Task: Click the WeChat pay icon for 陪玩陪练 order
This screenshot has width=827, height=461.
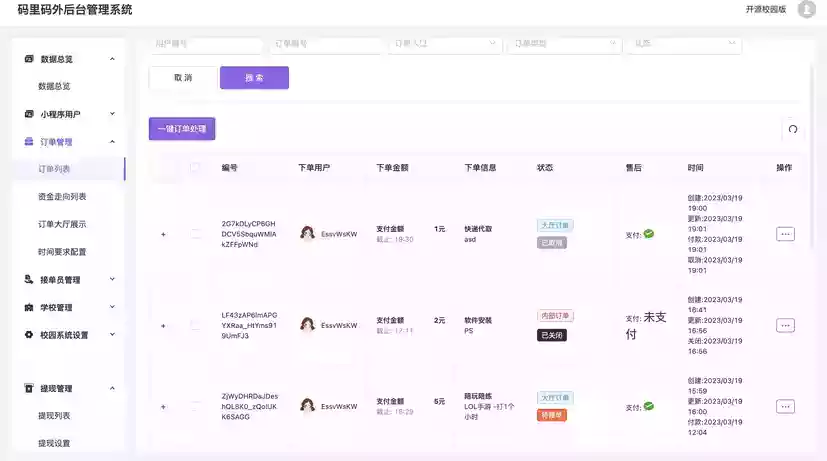Action: coord(649,406)
